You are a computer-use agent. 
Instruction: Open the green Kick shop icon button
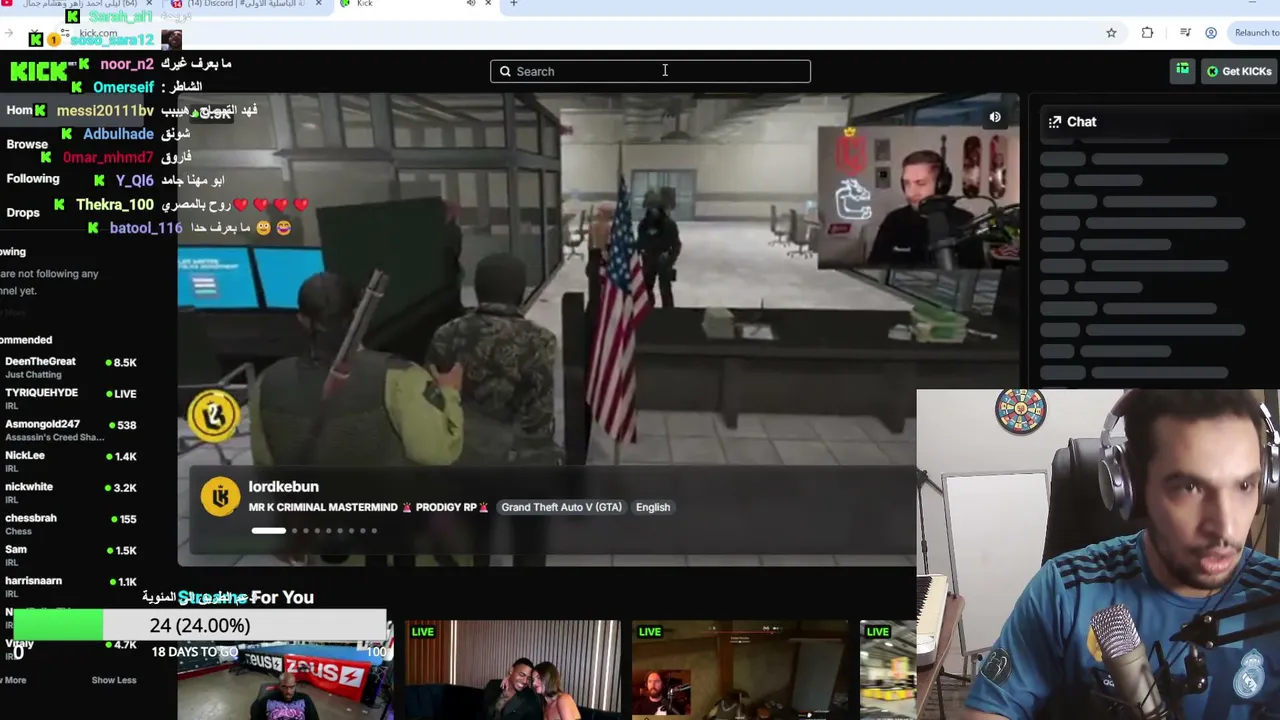click(1182, 70)
